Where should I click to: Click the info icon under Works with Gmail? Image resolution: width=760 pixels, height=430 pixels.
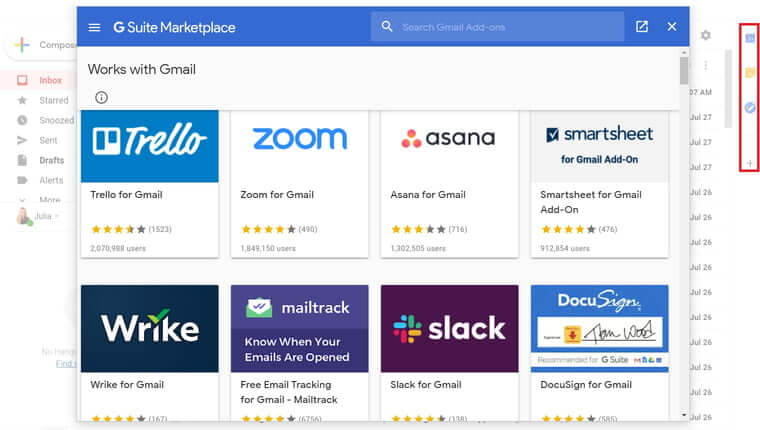click(101, 97)
